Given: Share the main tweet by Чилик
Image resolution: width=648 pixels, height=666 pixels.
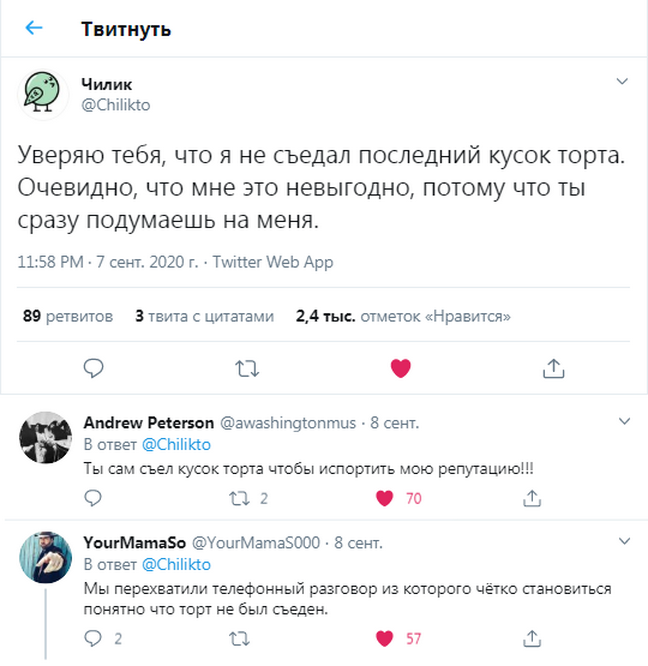Looking at the screenshot, I should pyautogui.click(x=553, y=368).
